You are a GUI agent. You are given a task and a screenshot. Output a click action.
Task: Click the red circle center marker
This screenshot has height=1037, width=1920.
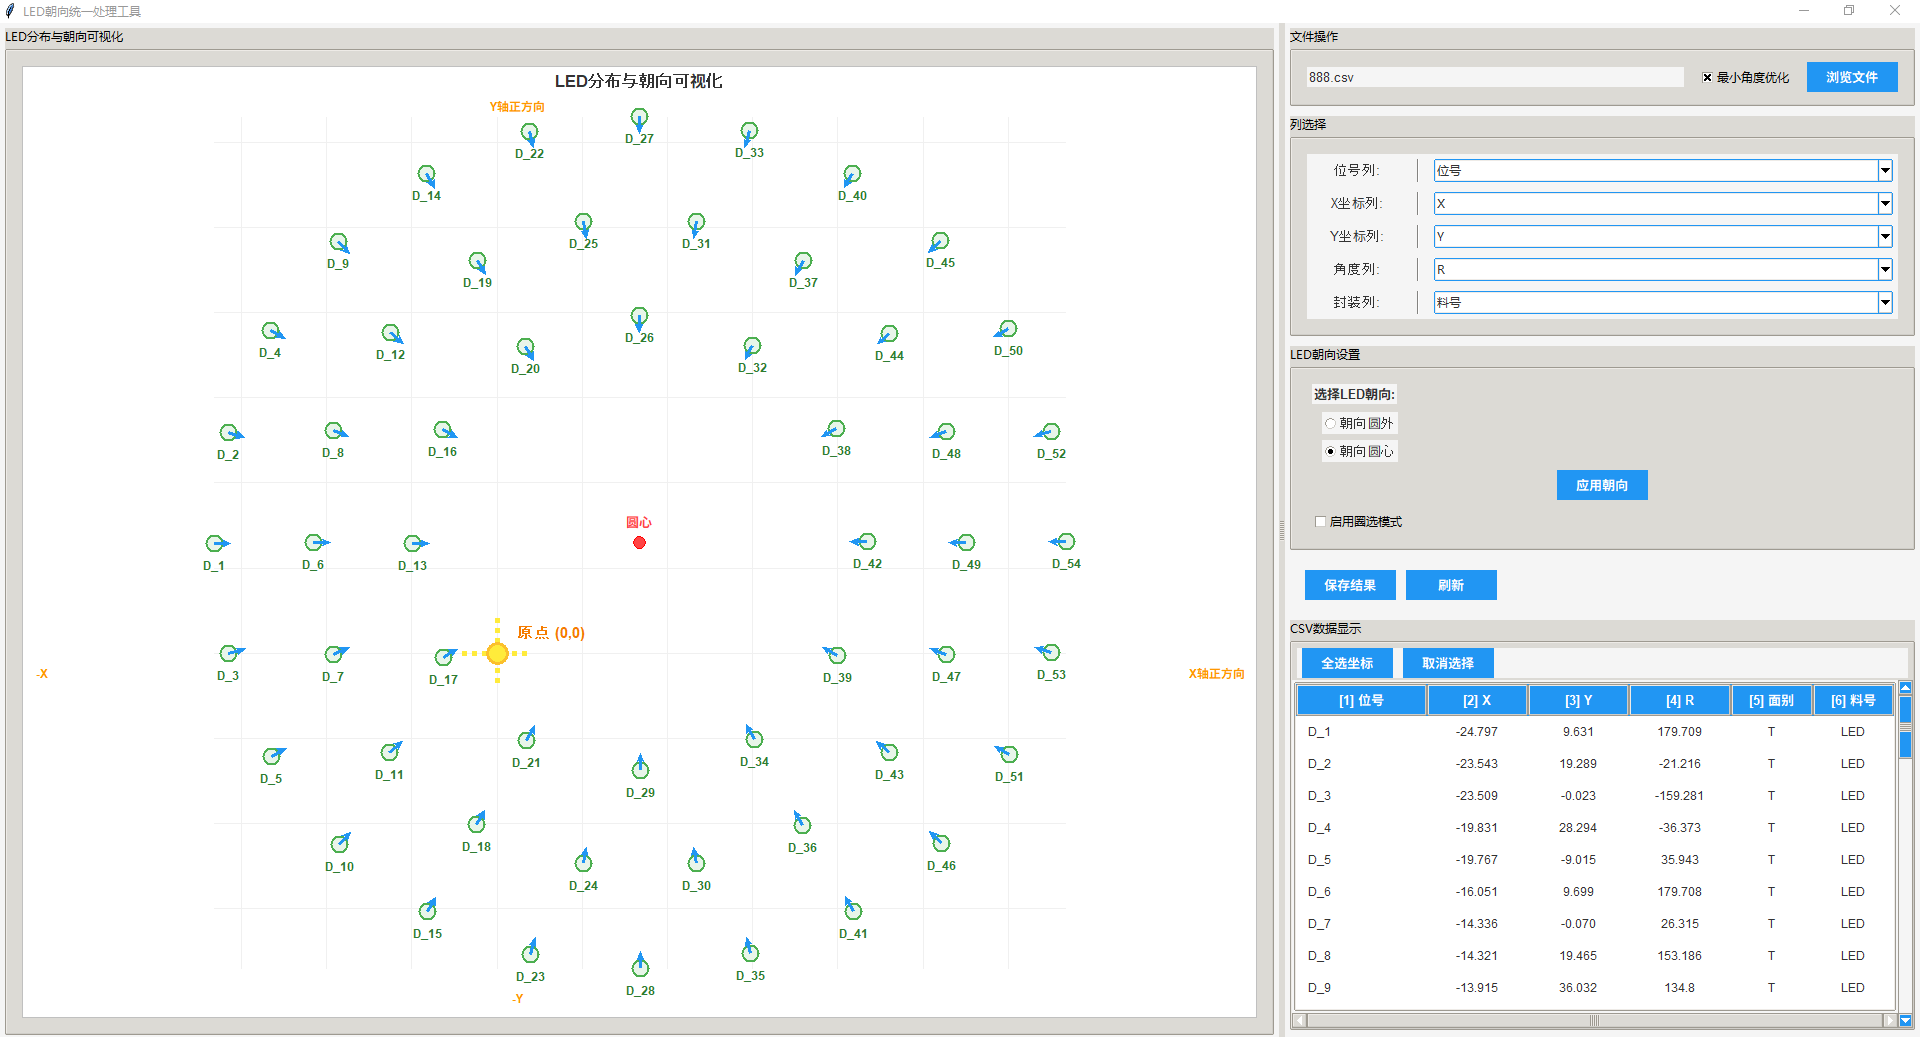pos(639,543)
